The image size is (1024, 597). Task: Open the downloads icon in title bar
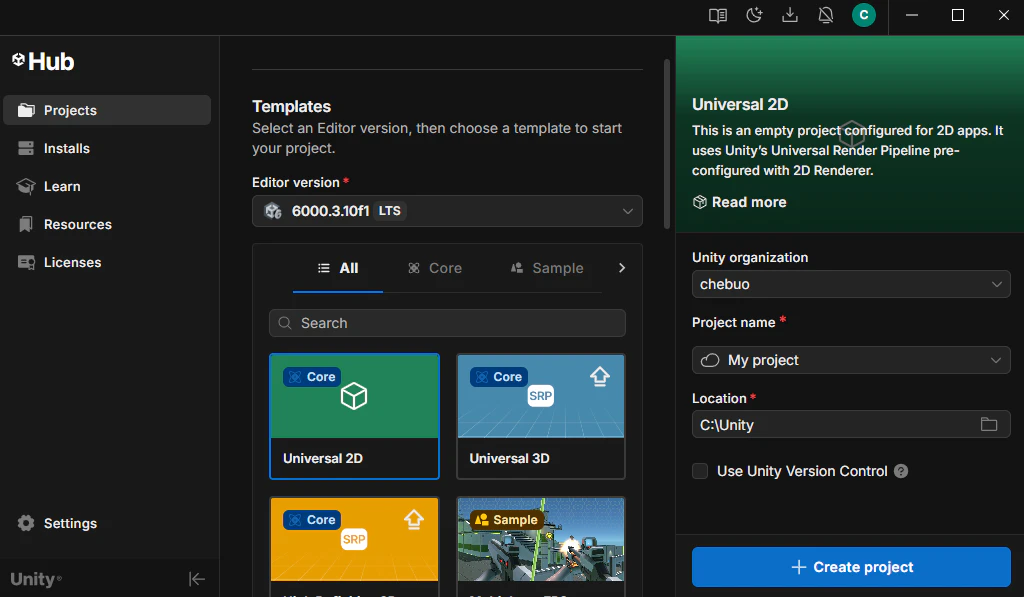coord(790,15)
